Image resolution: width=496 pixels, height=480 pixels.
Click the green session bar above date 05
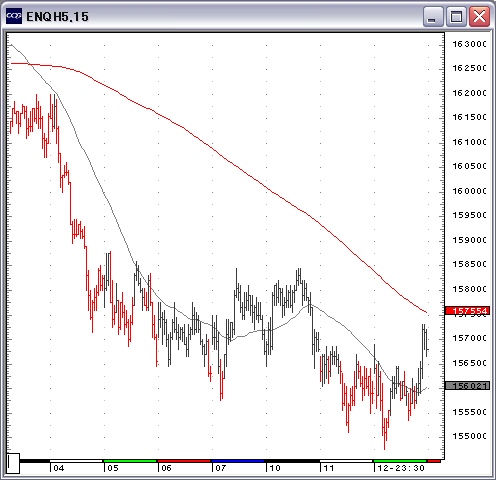(x=130, y=461)
